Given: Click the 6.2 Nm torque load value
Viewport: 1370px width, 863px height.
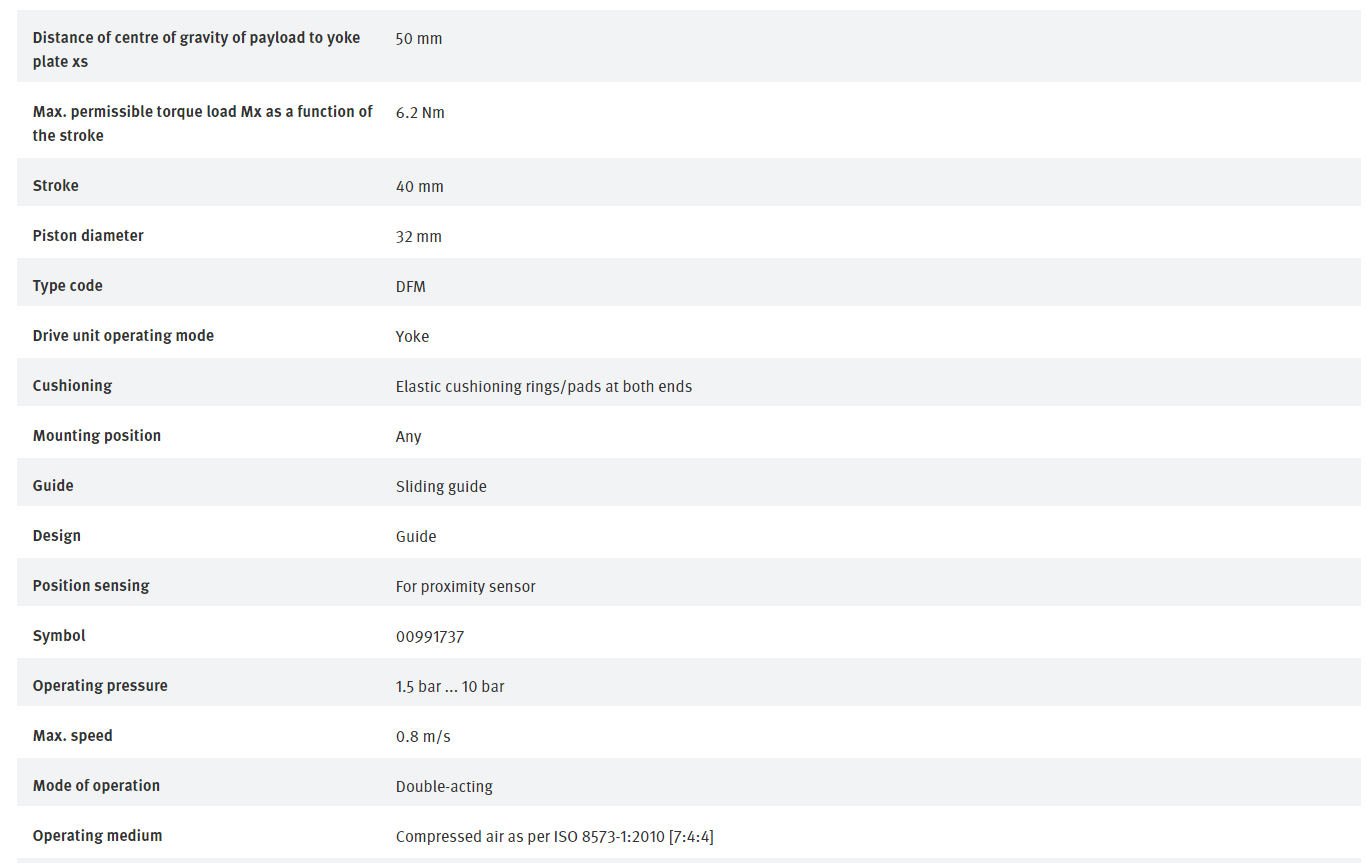Looking at the screenshot, I should 420,113.
